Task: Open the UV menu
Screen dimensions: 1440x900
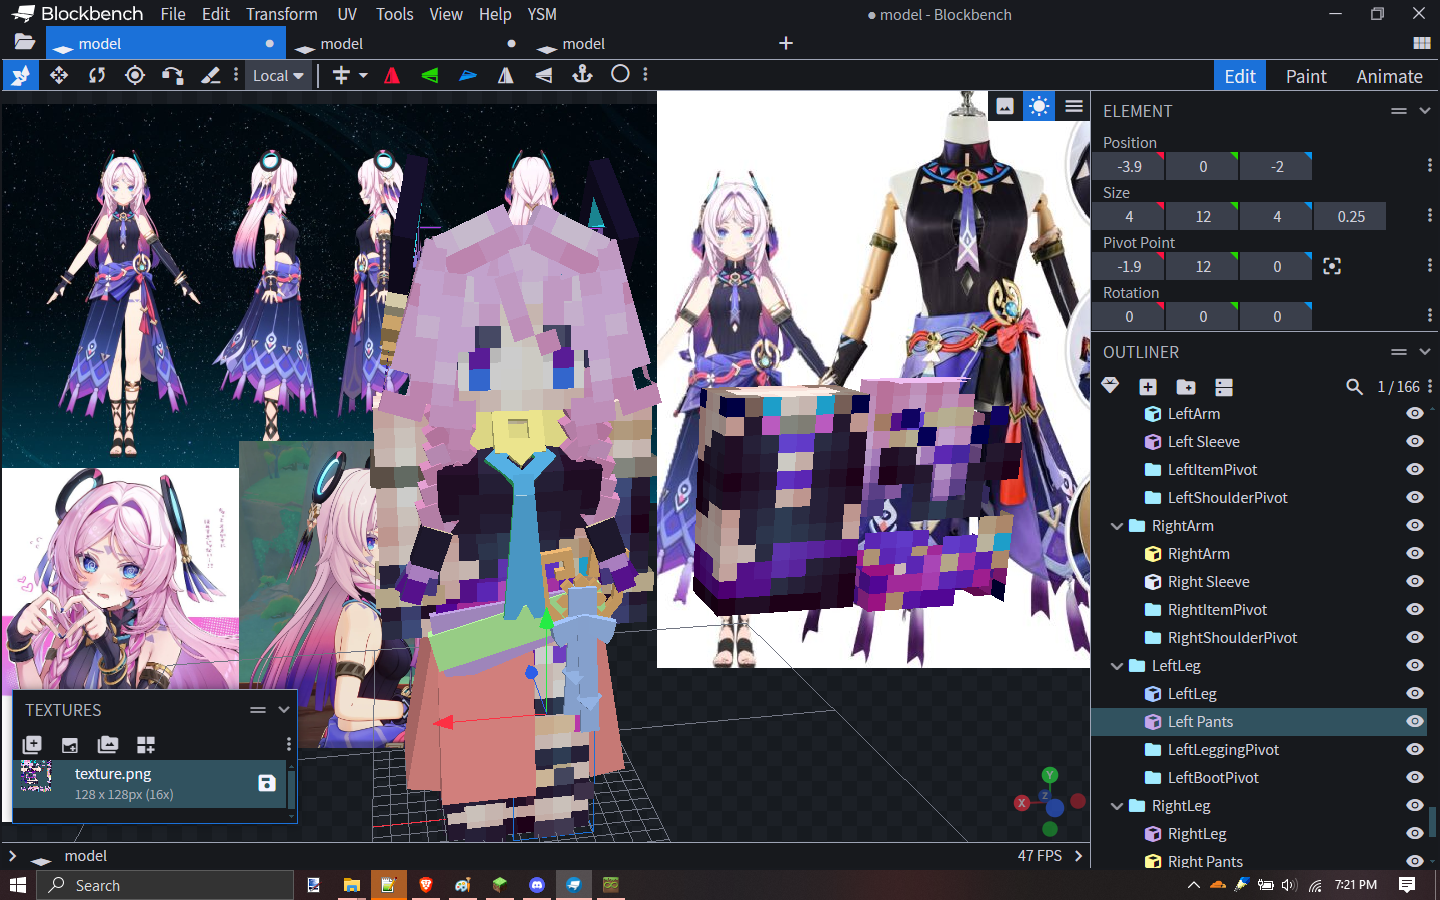Action: 347,14
